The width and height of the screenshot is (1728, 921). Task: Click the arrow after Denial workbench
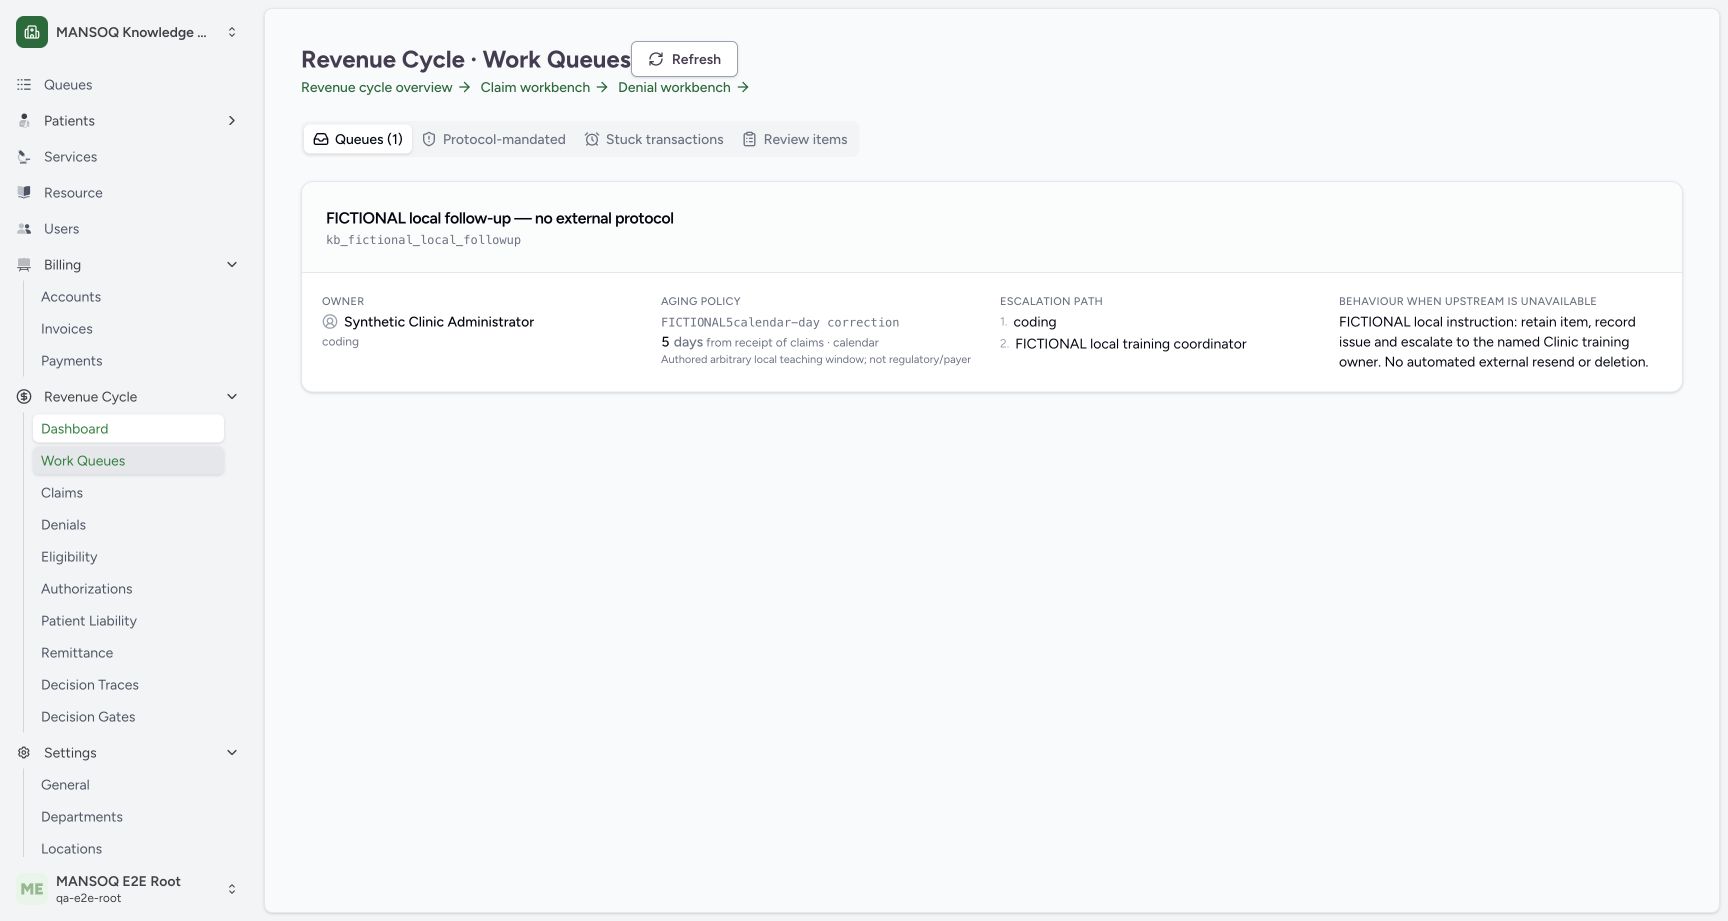[743, 87]
